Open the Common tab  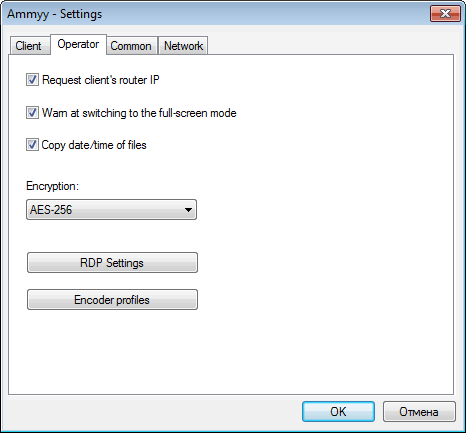pos(131,46)
